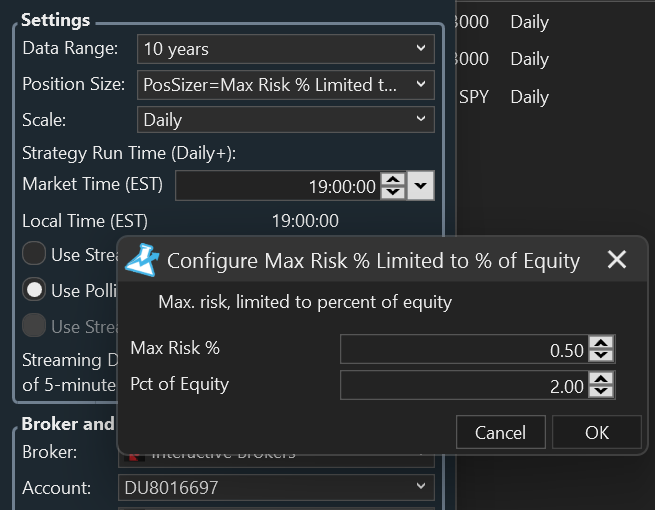Toggle the greyed-out Use Stream checkbox
The height and width of the screenshot is (510, 655).
point(34,326)
